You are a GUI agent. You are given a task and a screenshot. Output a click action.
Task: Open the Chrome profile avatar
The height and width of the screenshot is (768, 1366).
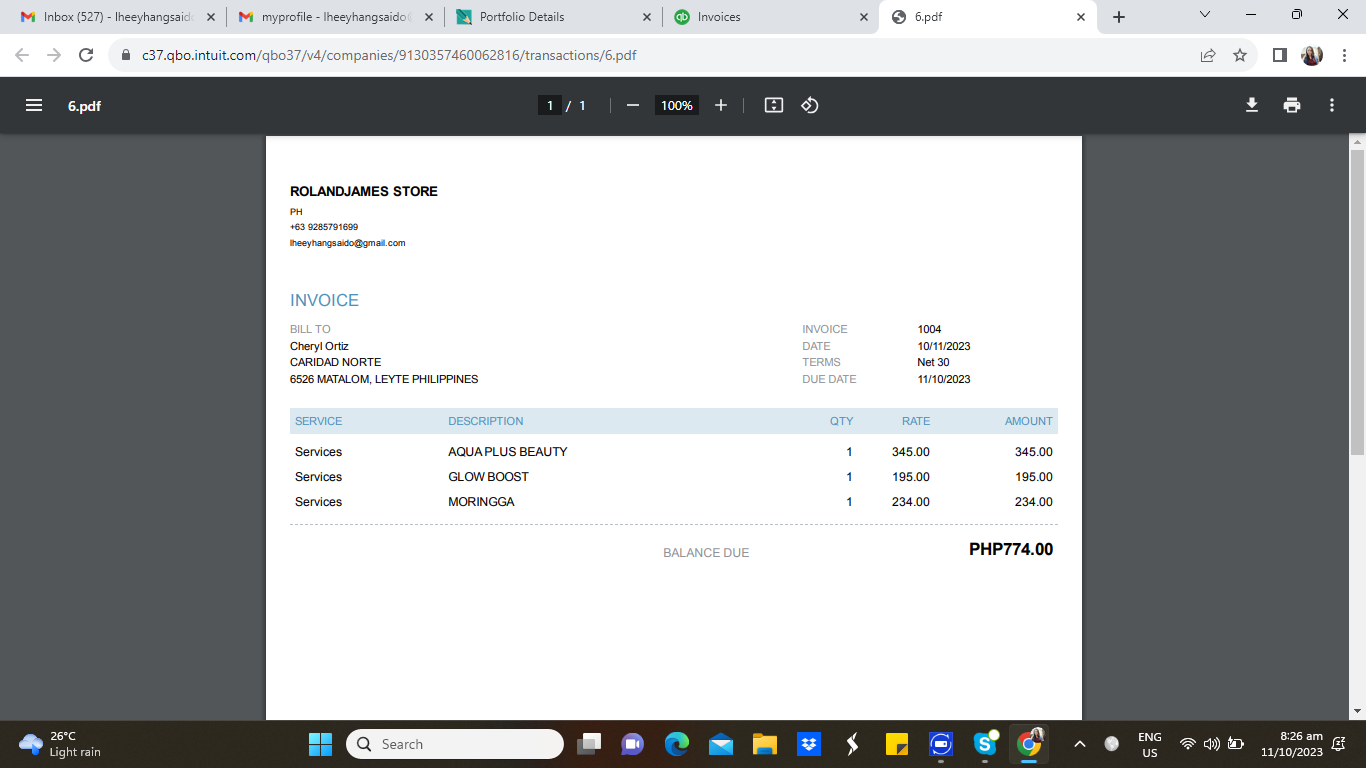coord(1312,55)
